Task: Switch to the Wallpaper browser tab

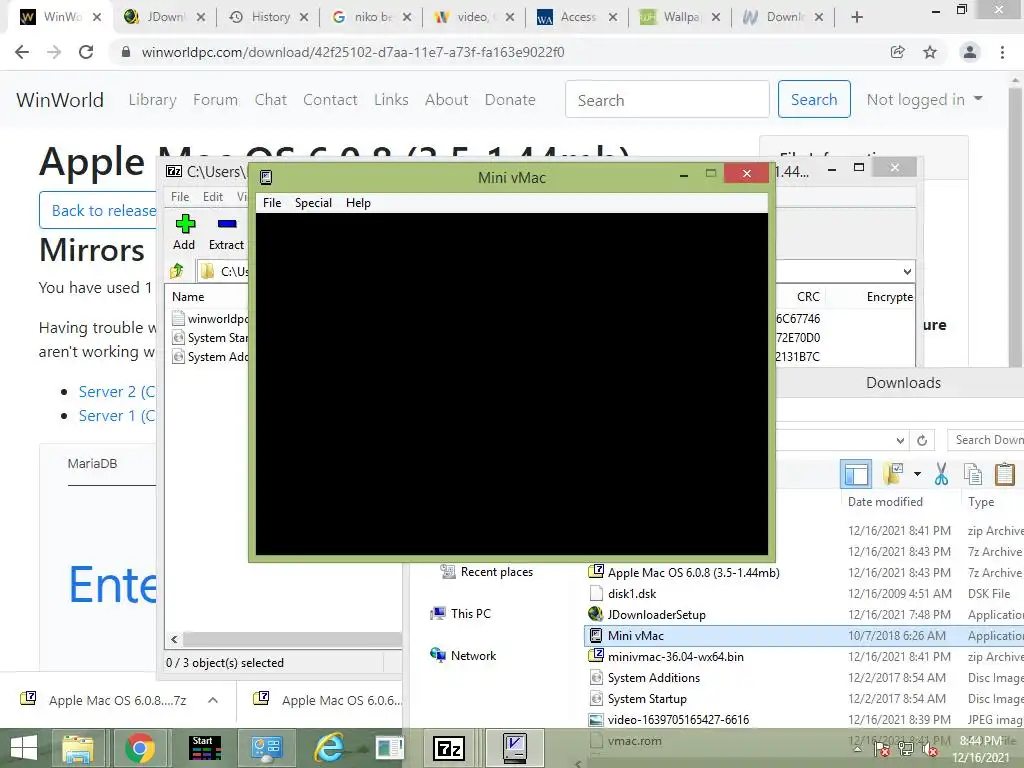Action: (681, 17)
